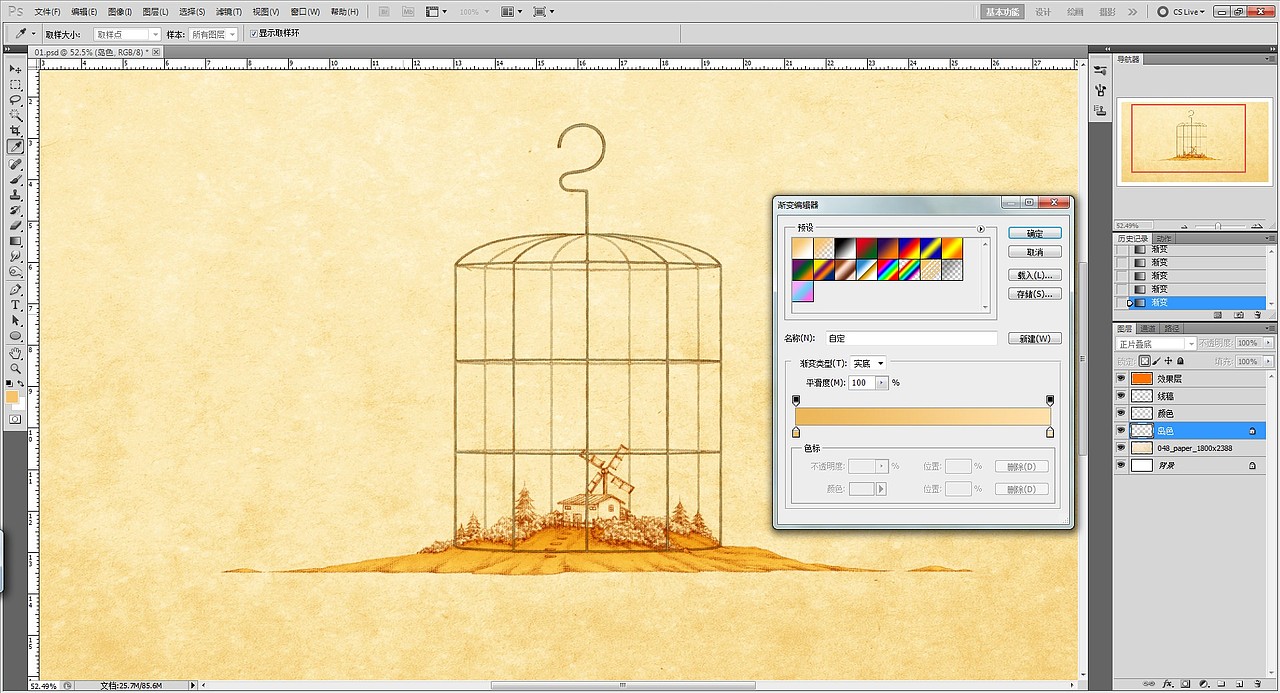The height and width of the screenshot is (693, 1280).
Task: Open the 渐变类型 实底 dropdown
Action: click(868, 364)
